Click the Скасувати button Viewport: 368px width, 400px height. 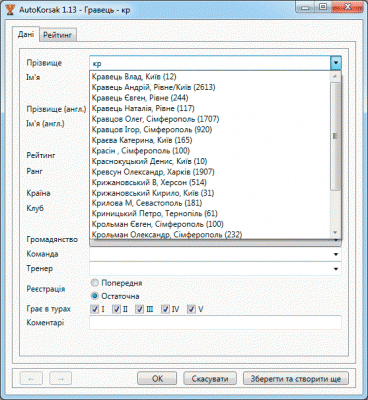pos(210,379)
